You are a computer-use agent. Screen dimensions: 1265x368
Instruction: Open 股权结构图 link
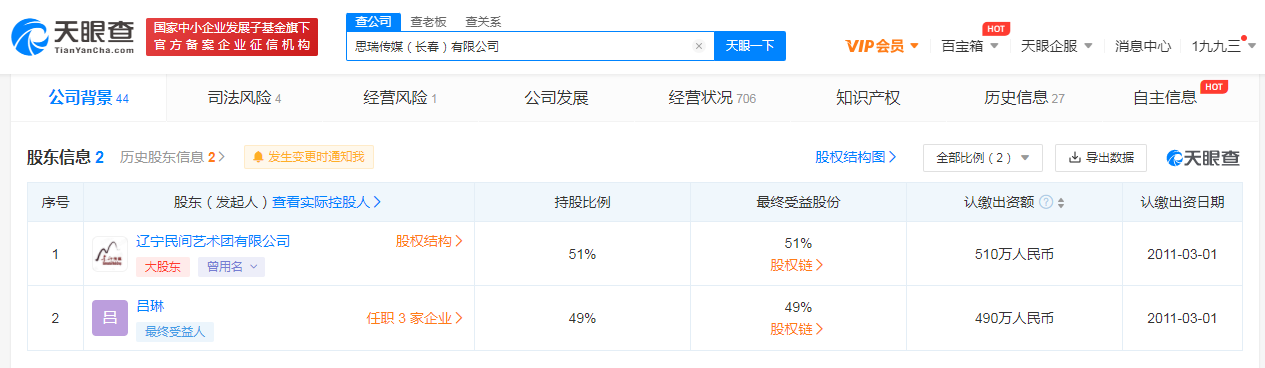pos(855,157)
